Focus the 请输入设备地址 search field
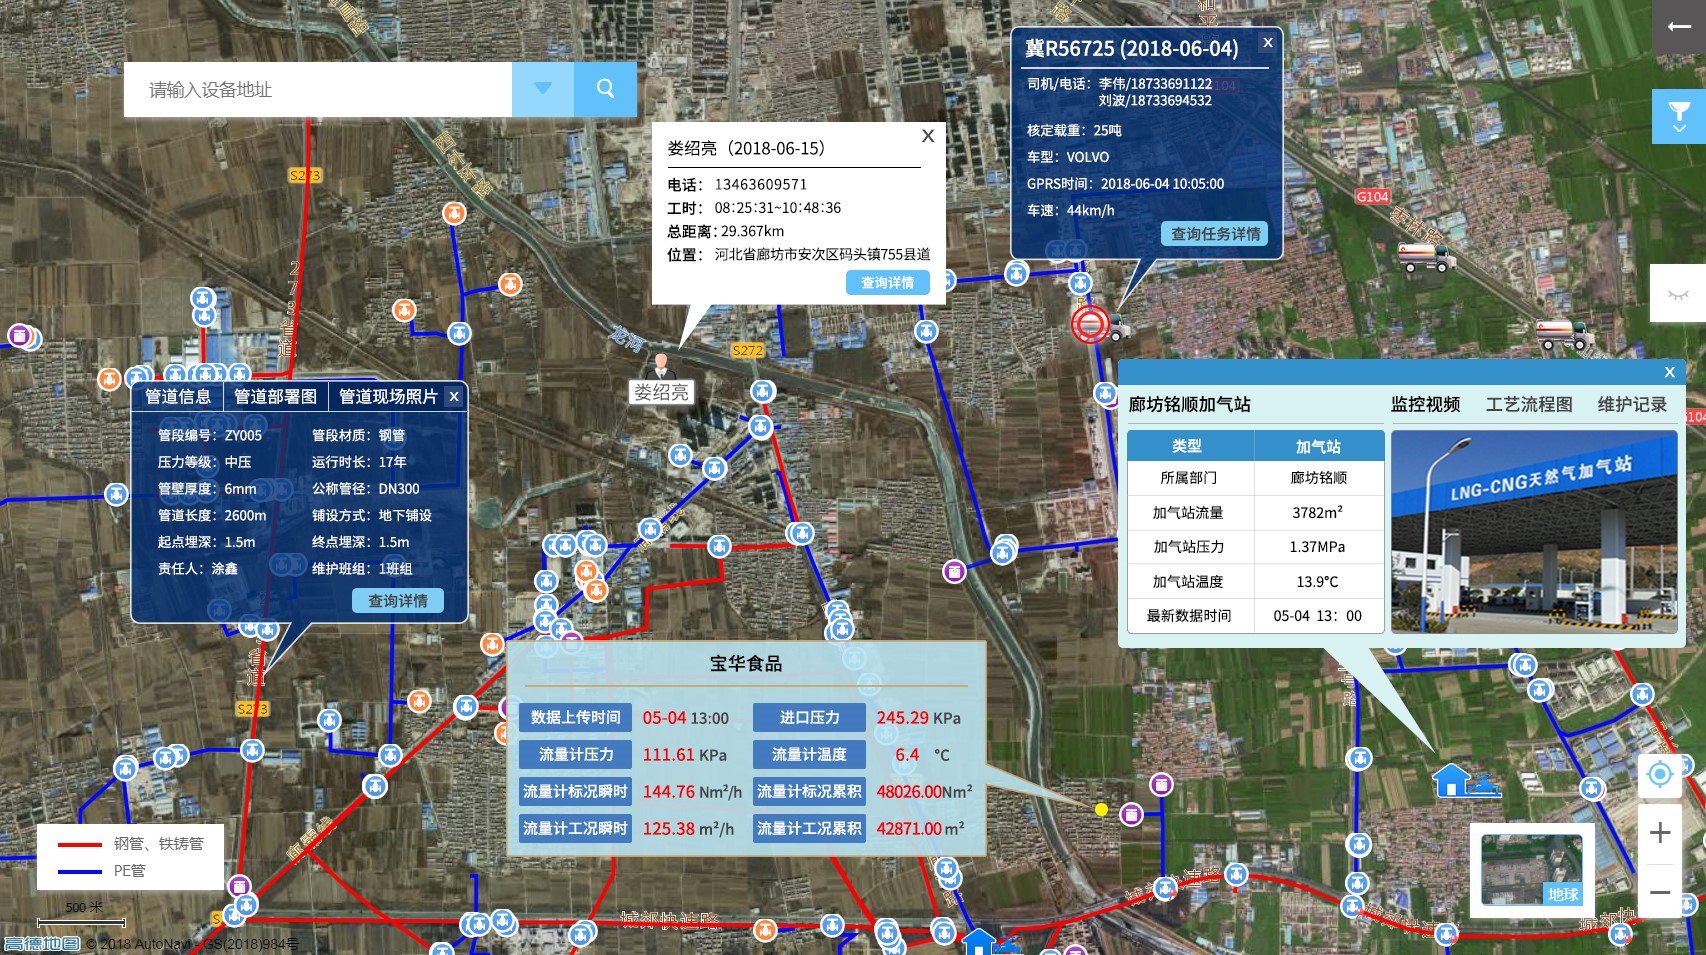The width and height of the screenshot is (1706, 955). [x=318, y=89]
